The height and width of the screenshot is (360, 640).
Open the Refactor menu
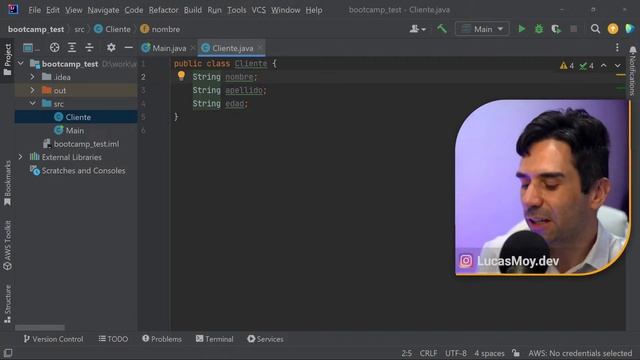163,10
